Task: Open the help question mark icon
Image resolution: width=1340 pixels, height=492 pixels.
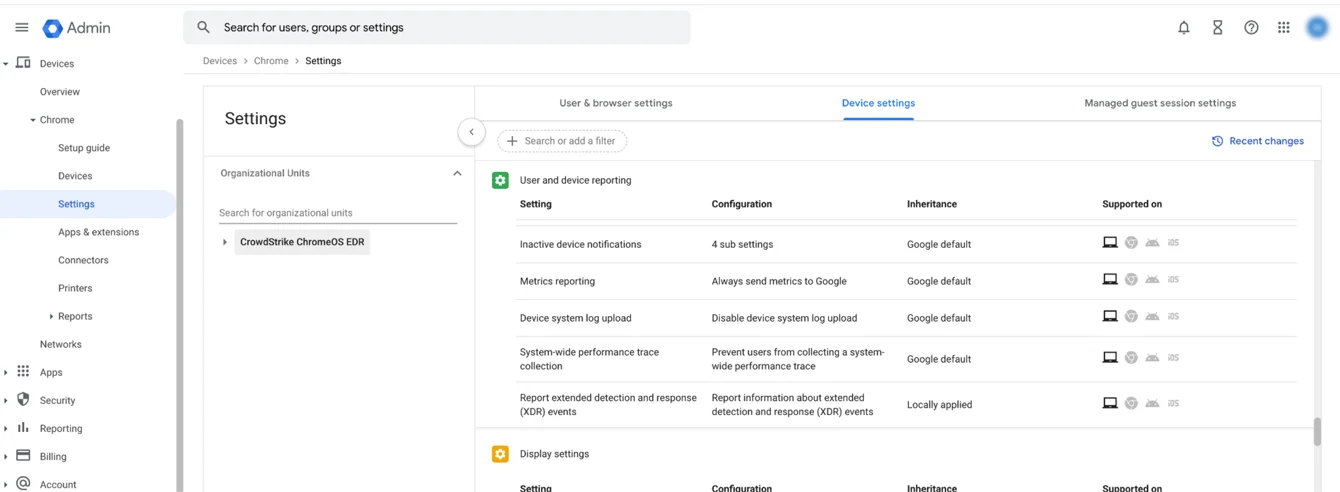Action: pos(1251,28)
